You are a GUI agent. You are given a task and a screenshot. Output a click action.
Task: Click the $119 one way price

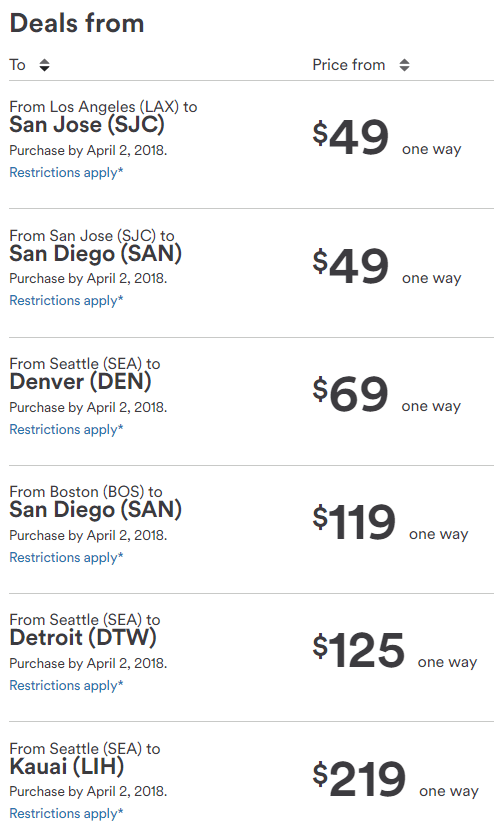click(390, 523)
